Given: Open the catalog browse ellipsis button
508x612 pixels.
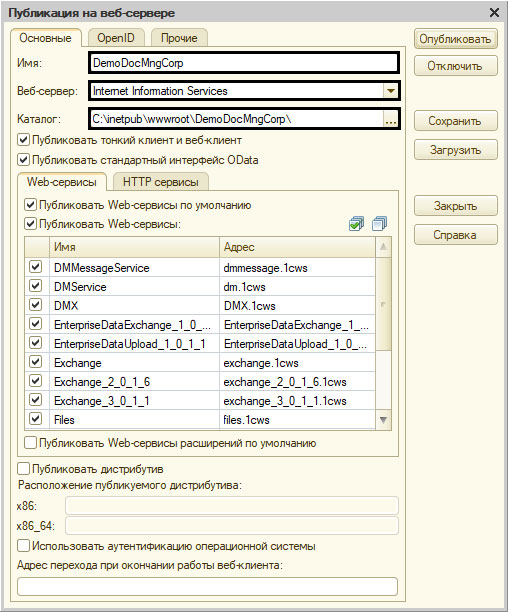Looking at the screenshot, I should point(391,119).
